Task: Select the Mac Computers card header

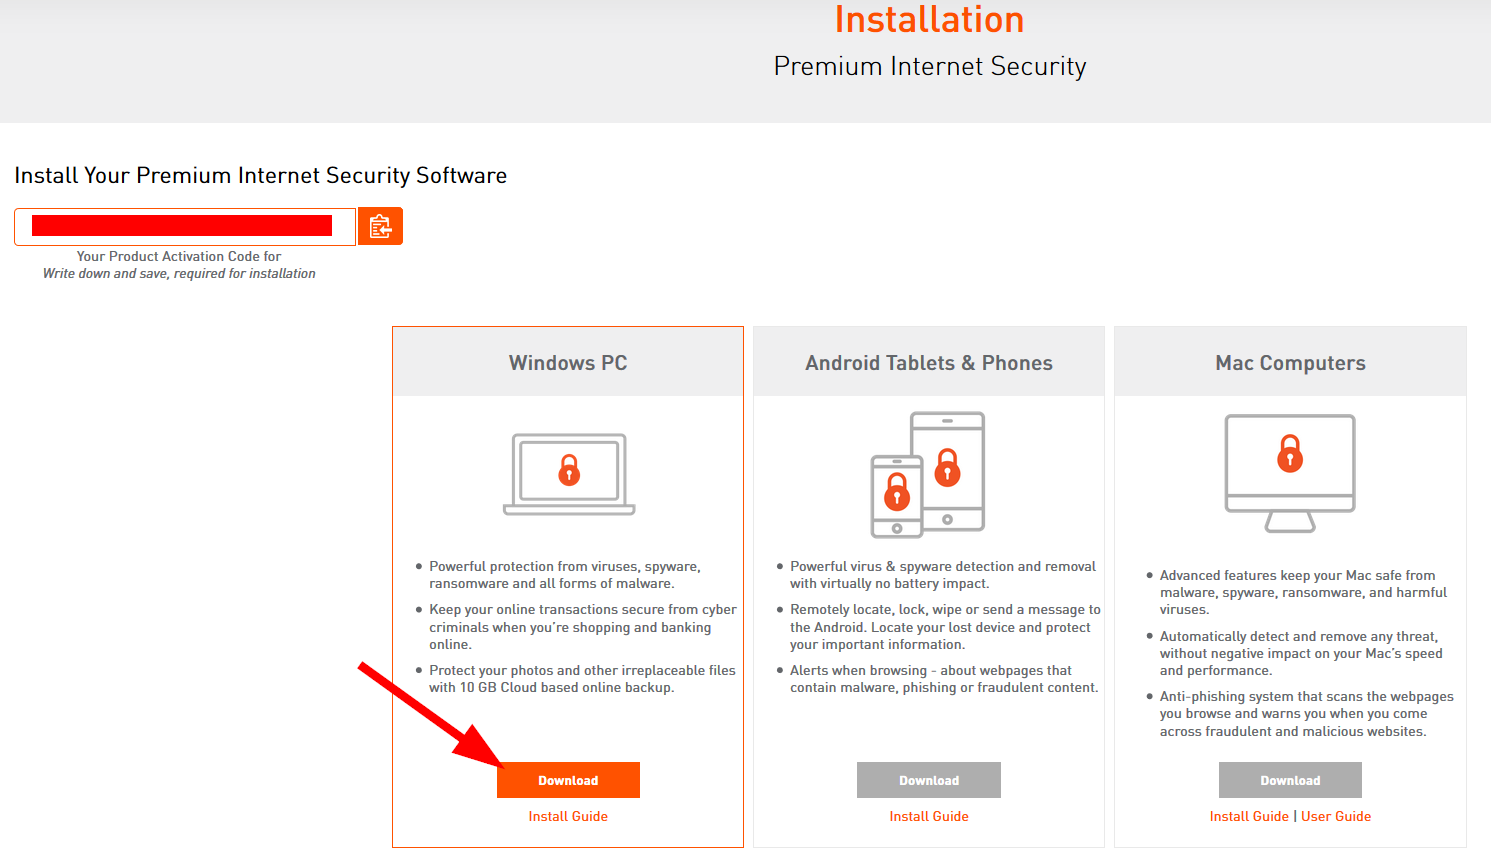Action: point(1290,362)
